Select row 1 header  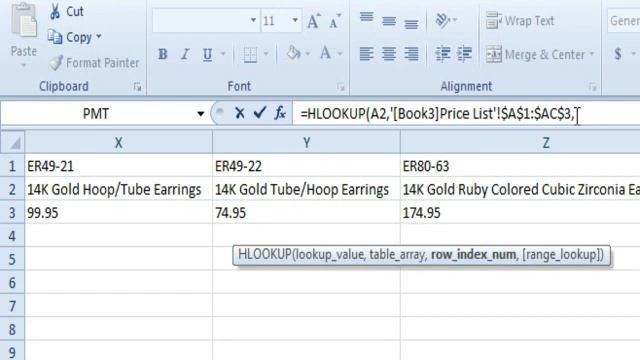12,166
